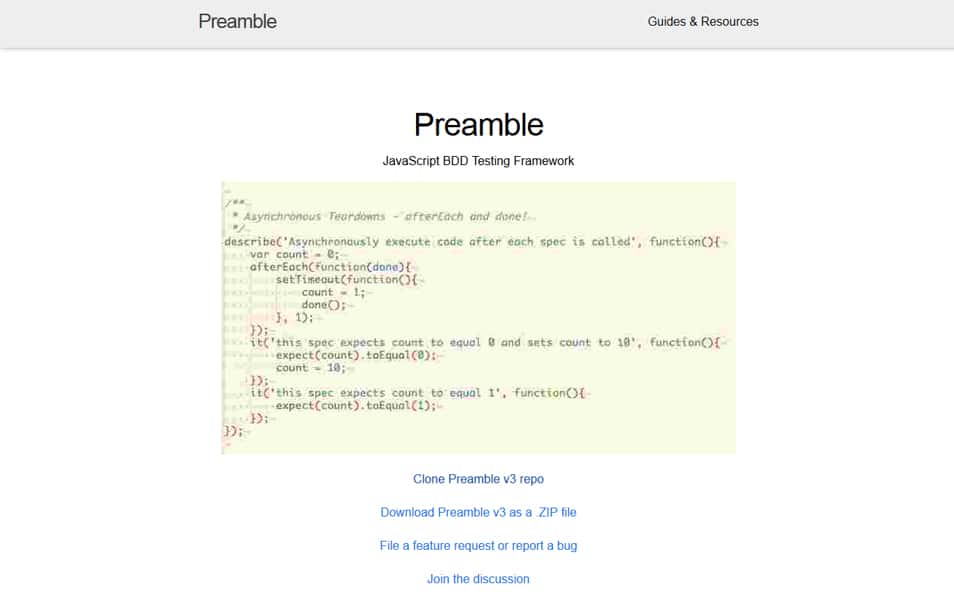The width and height of the screenshot is (954, 600).
Task: Click the setTimeout(function(){ code line
Action: [x=346, y=279]
